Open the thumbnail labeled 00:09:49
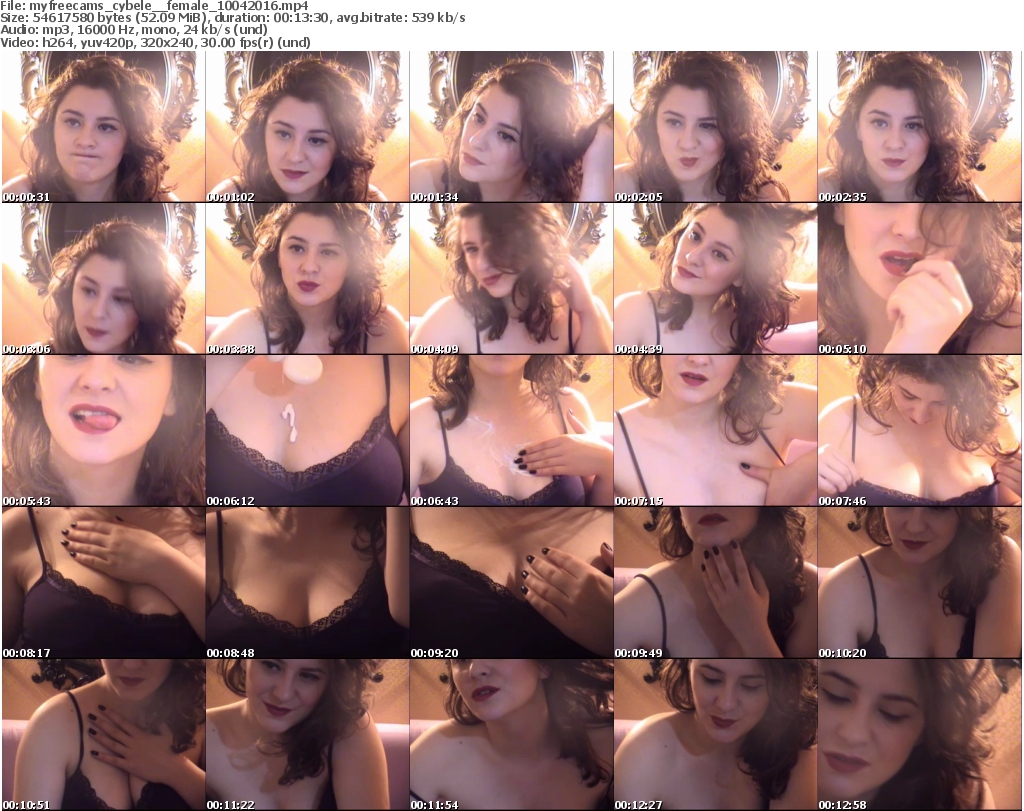The height and width of the screenshot is (811, 1024). click(715, 583)
